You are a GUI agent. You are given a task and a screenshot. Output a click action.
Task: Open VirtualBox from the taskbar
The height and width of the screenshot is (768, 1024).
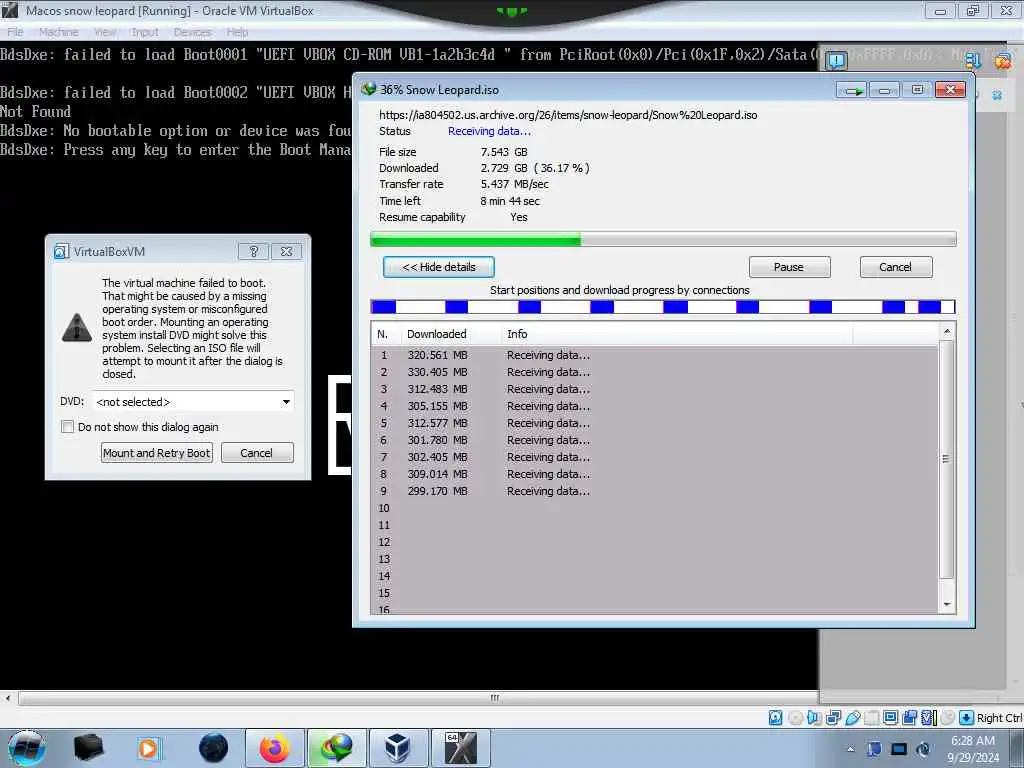(398, 748)
